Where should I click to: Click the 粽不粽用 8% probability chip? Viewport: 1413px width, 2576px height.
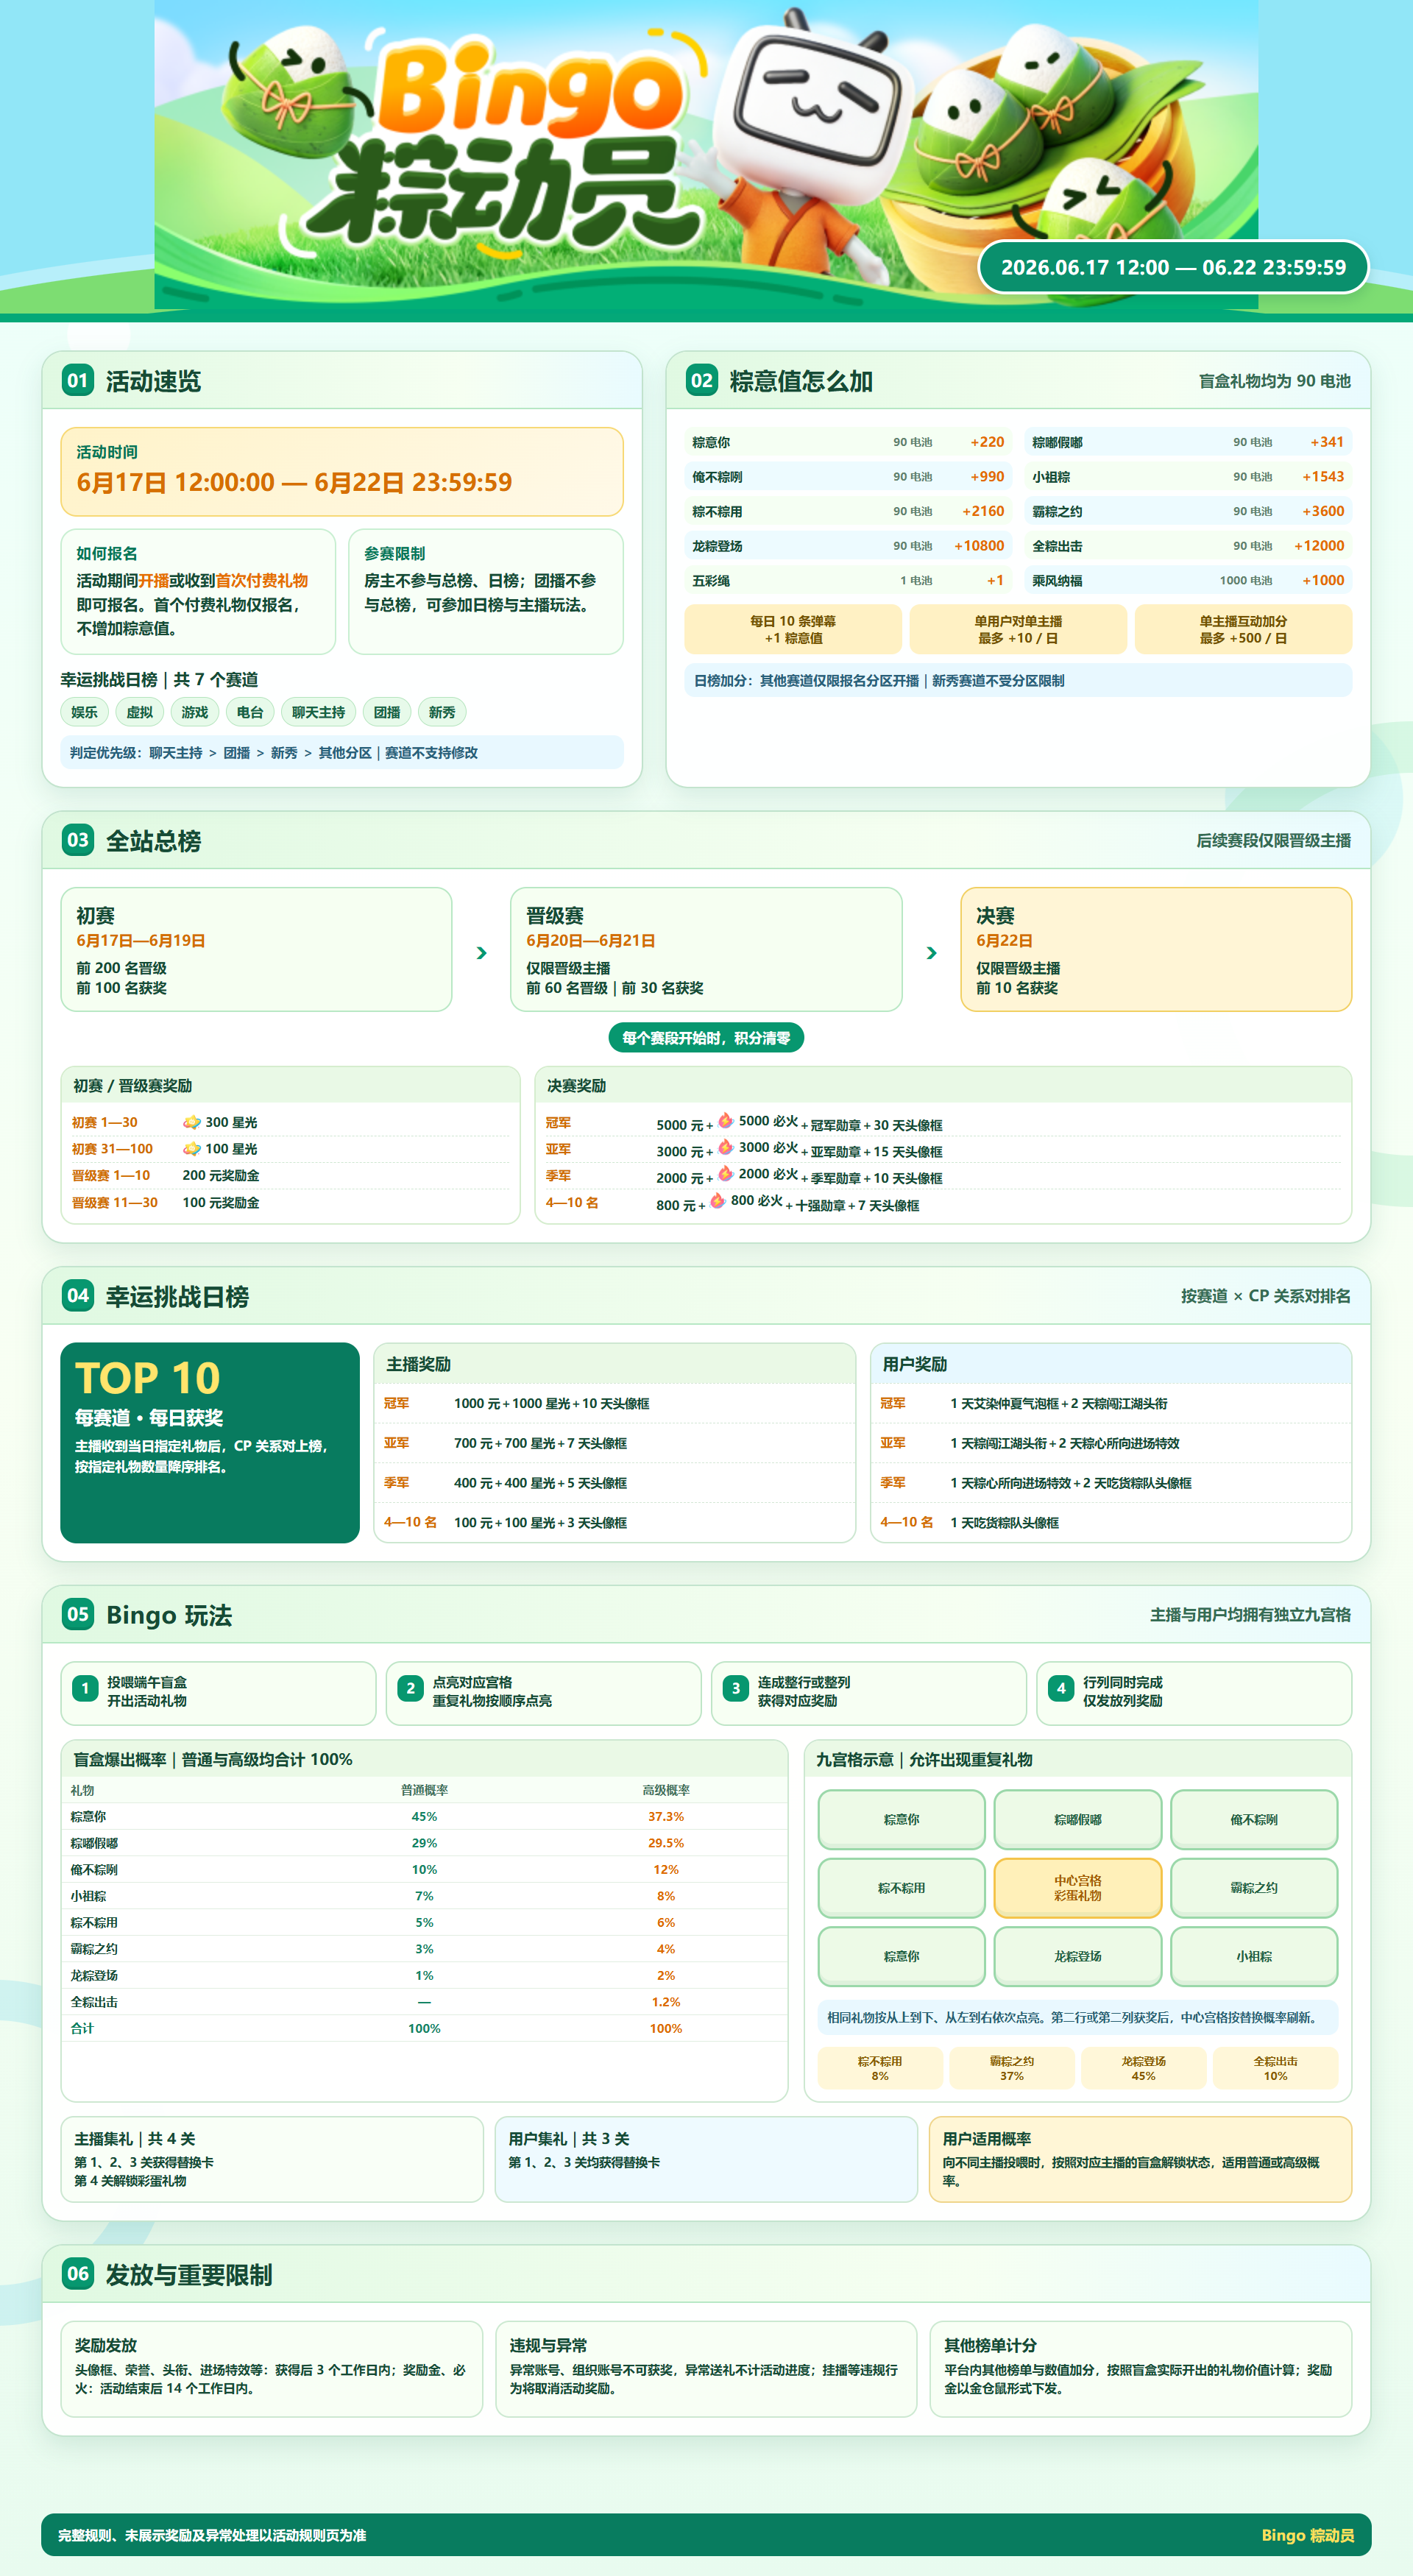[880, 2068]
